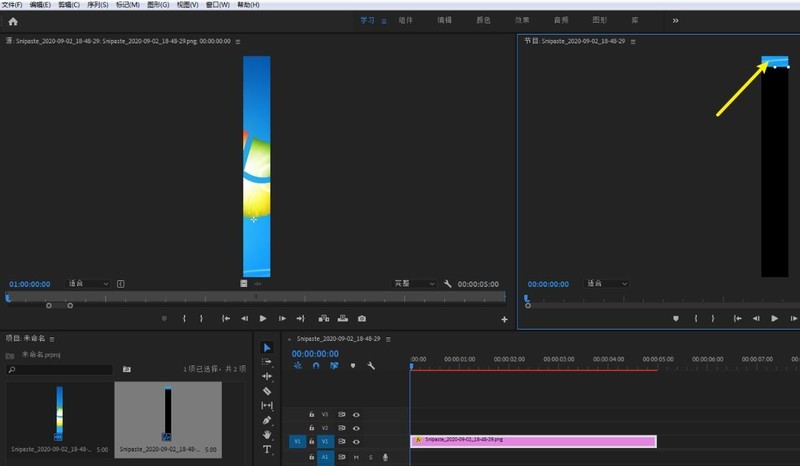Select the Type tool
This screenshot has height=466, width=800.
point(267,450)
